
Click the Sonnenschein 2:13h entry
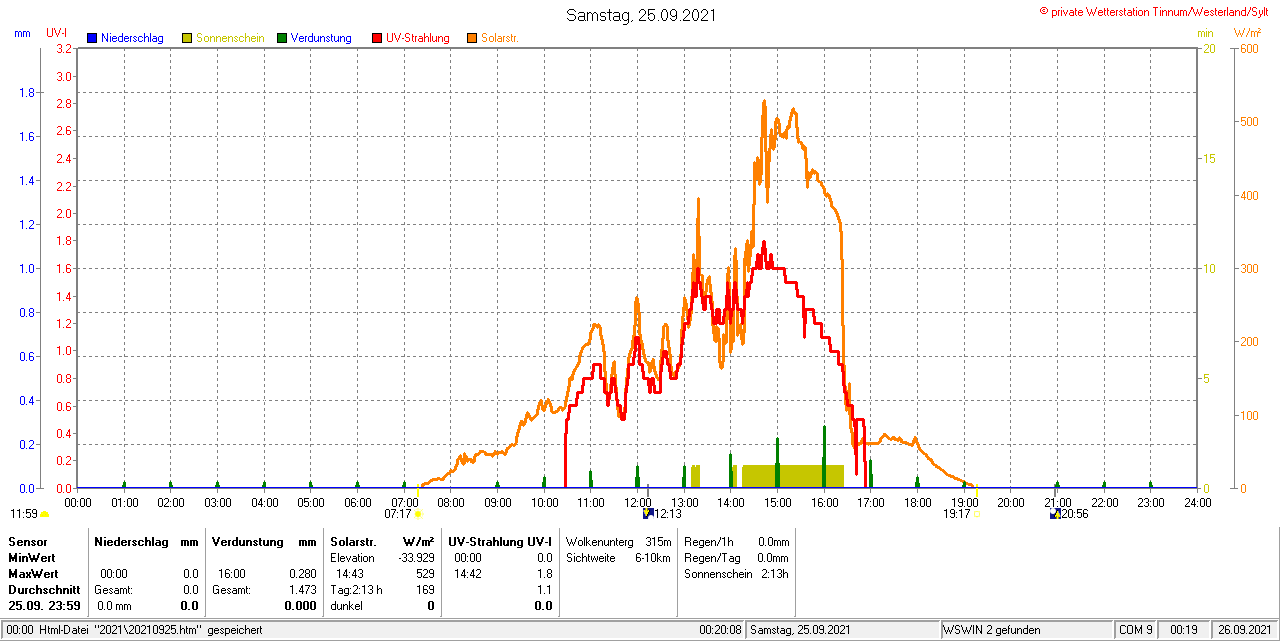point(737,574)
